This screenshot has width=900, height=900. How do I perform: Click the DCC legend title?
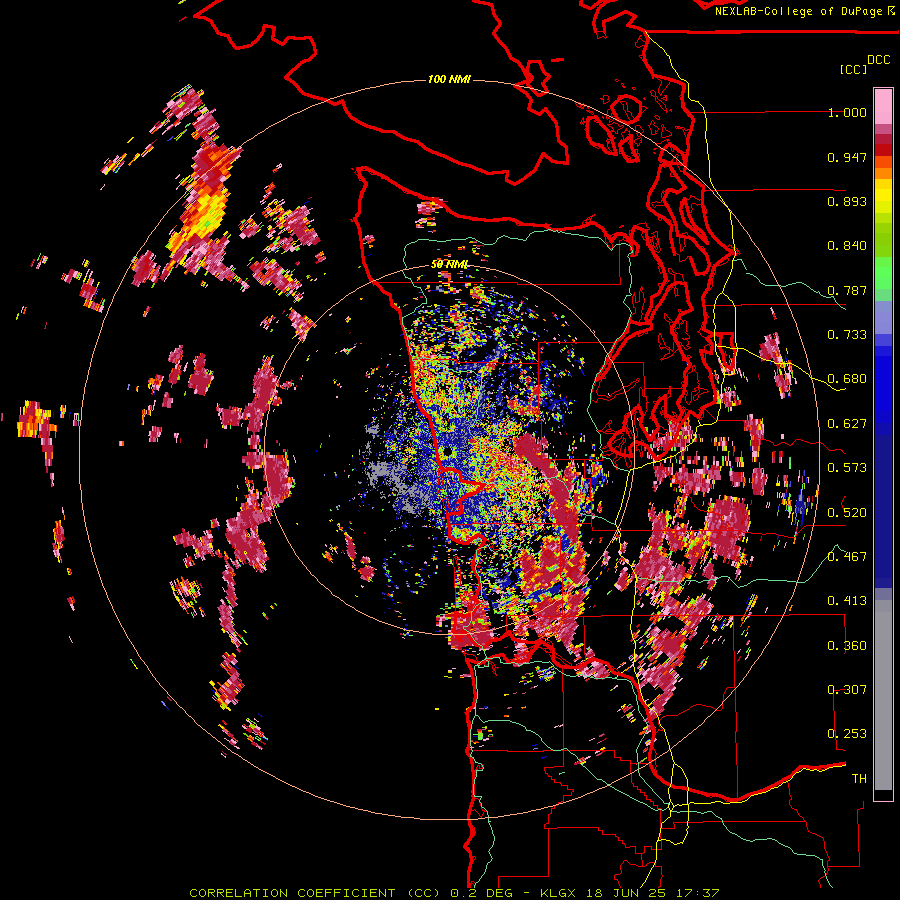[x=878, y=60]
